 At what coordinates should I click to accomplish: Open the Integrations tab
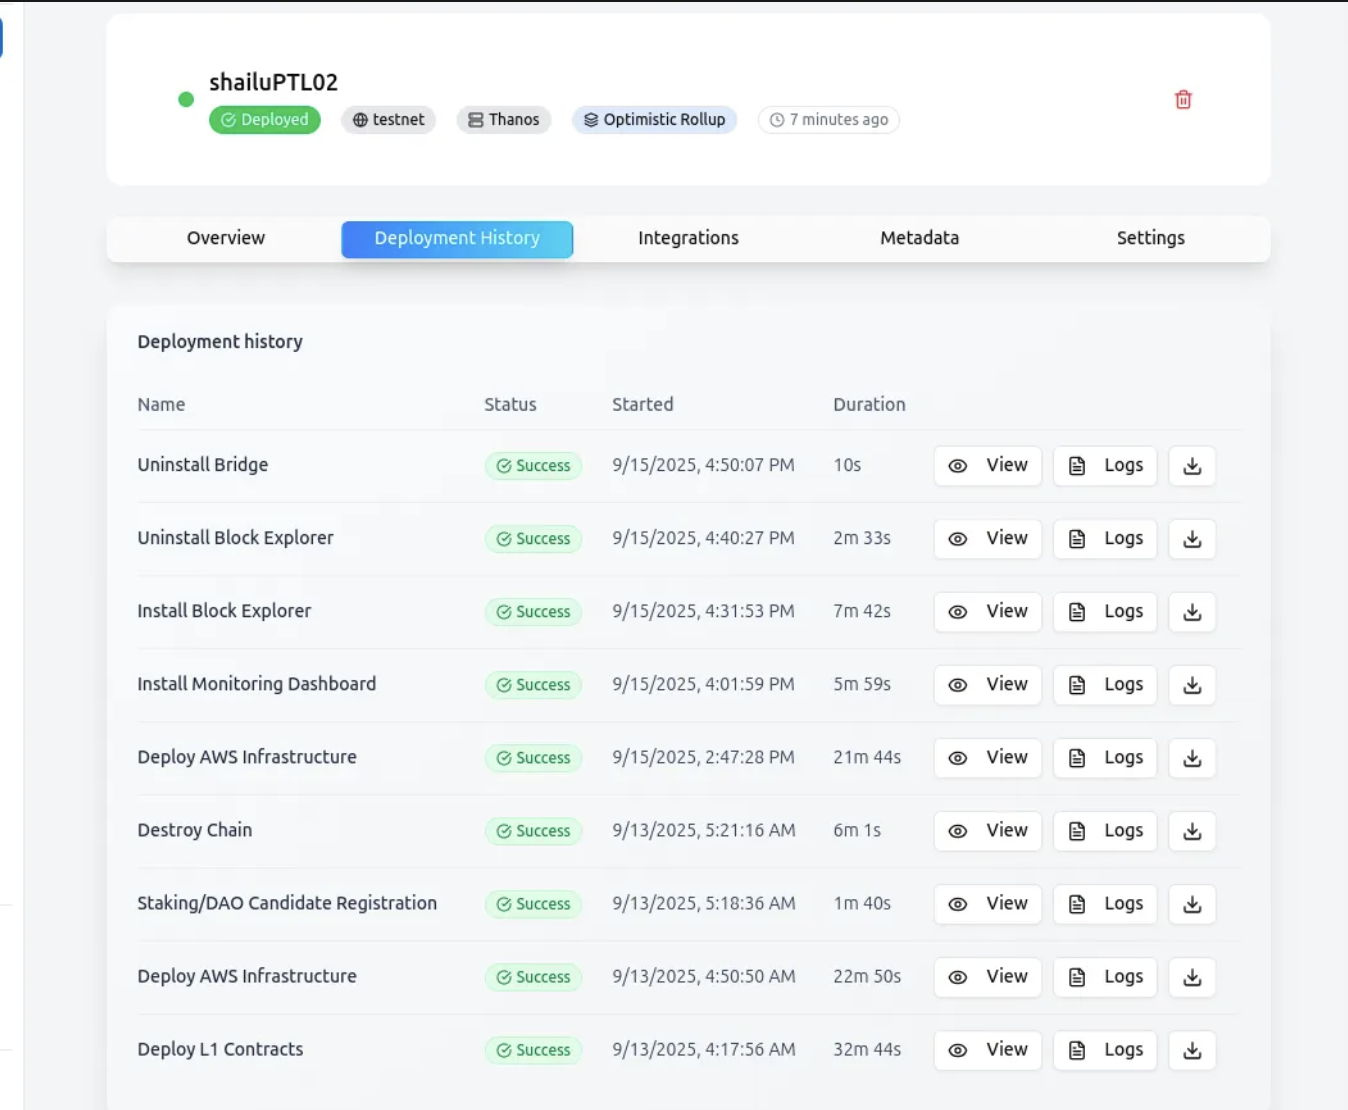[x=688, y=239]
